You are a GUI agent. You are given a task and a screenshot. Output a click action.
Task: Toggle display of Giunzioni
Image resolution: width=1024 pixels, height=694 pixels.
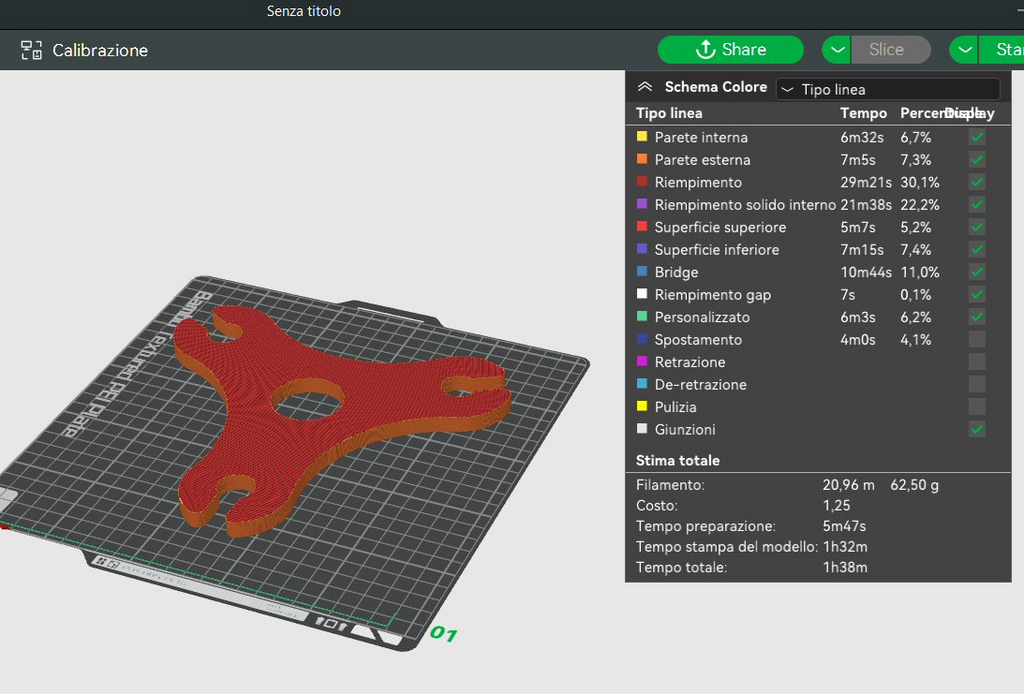click(x=977, y=429)
